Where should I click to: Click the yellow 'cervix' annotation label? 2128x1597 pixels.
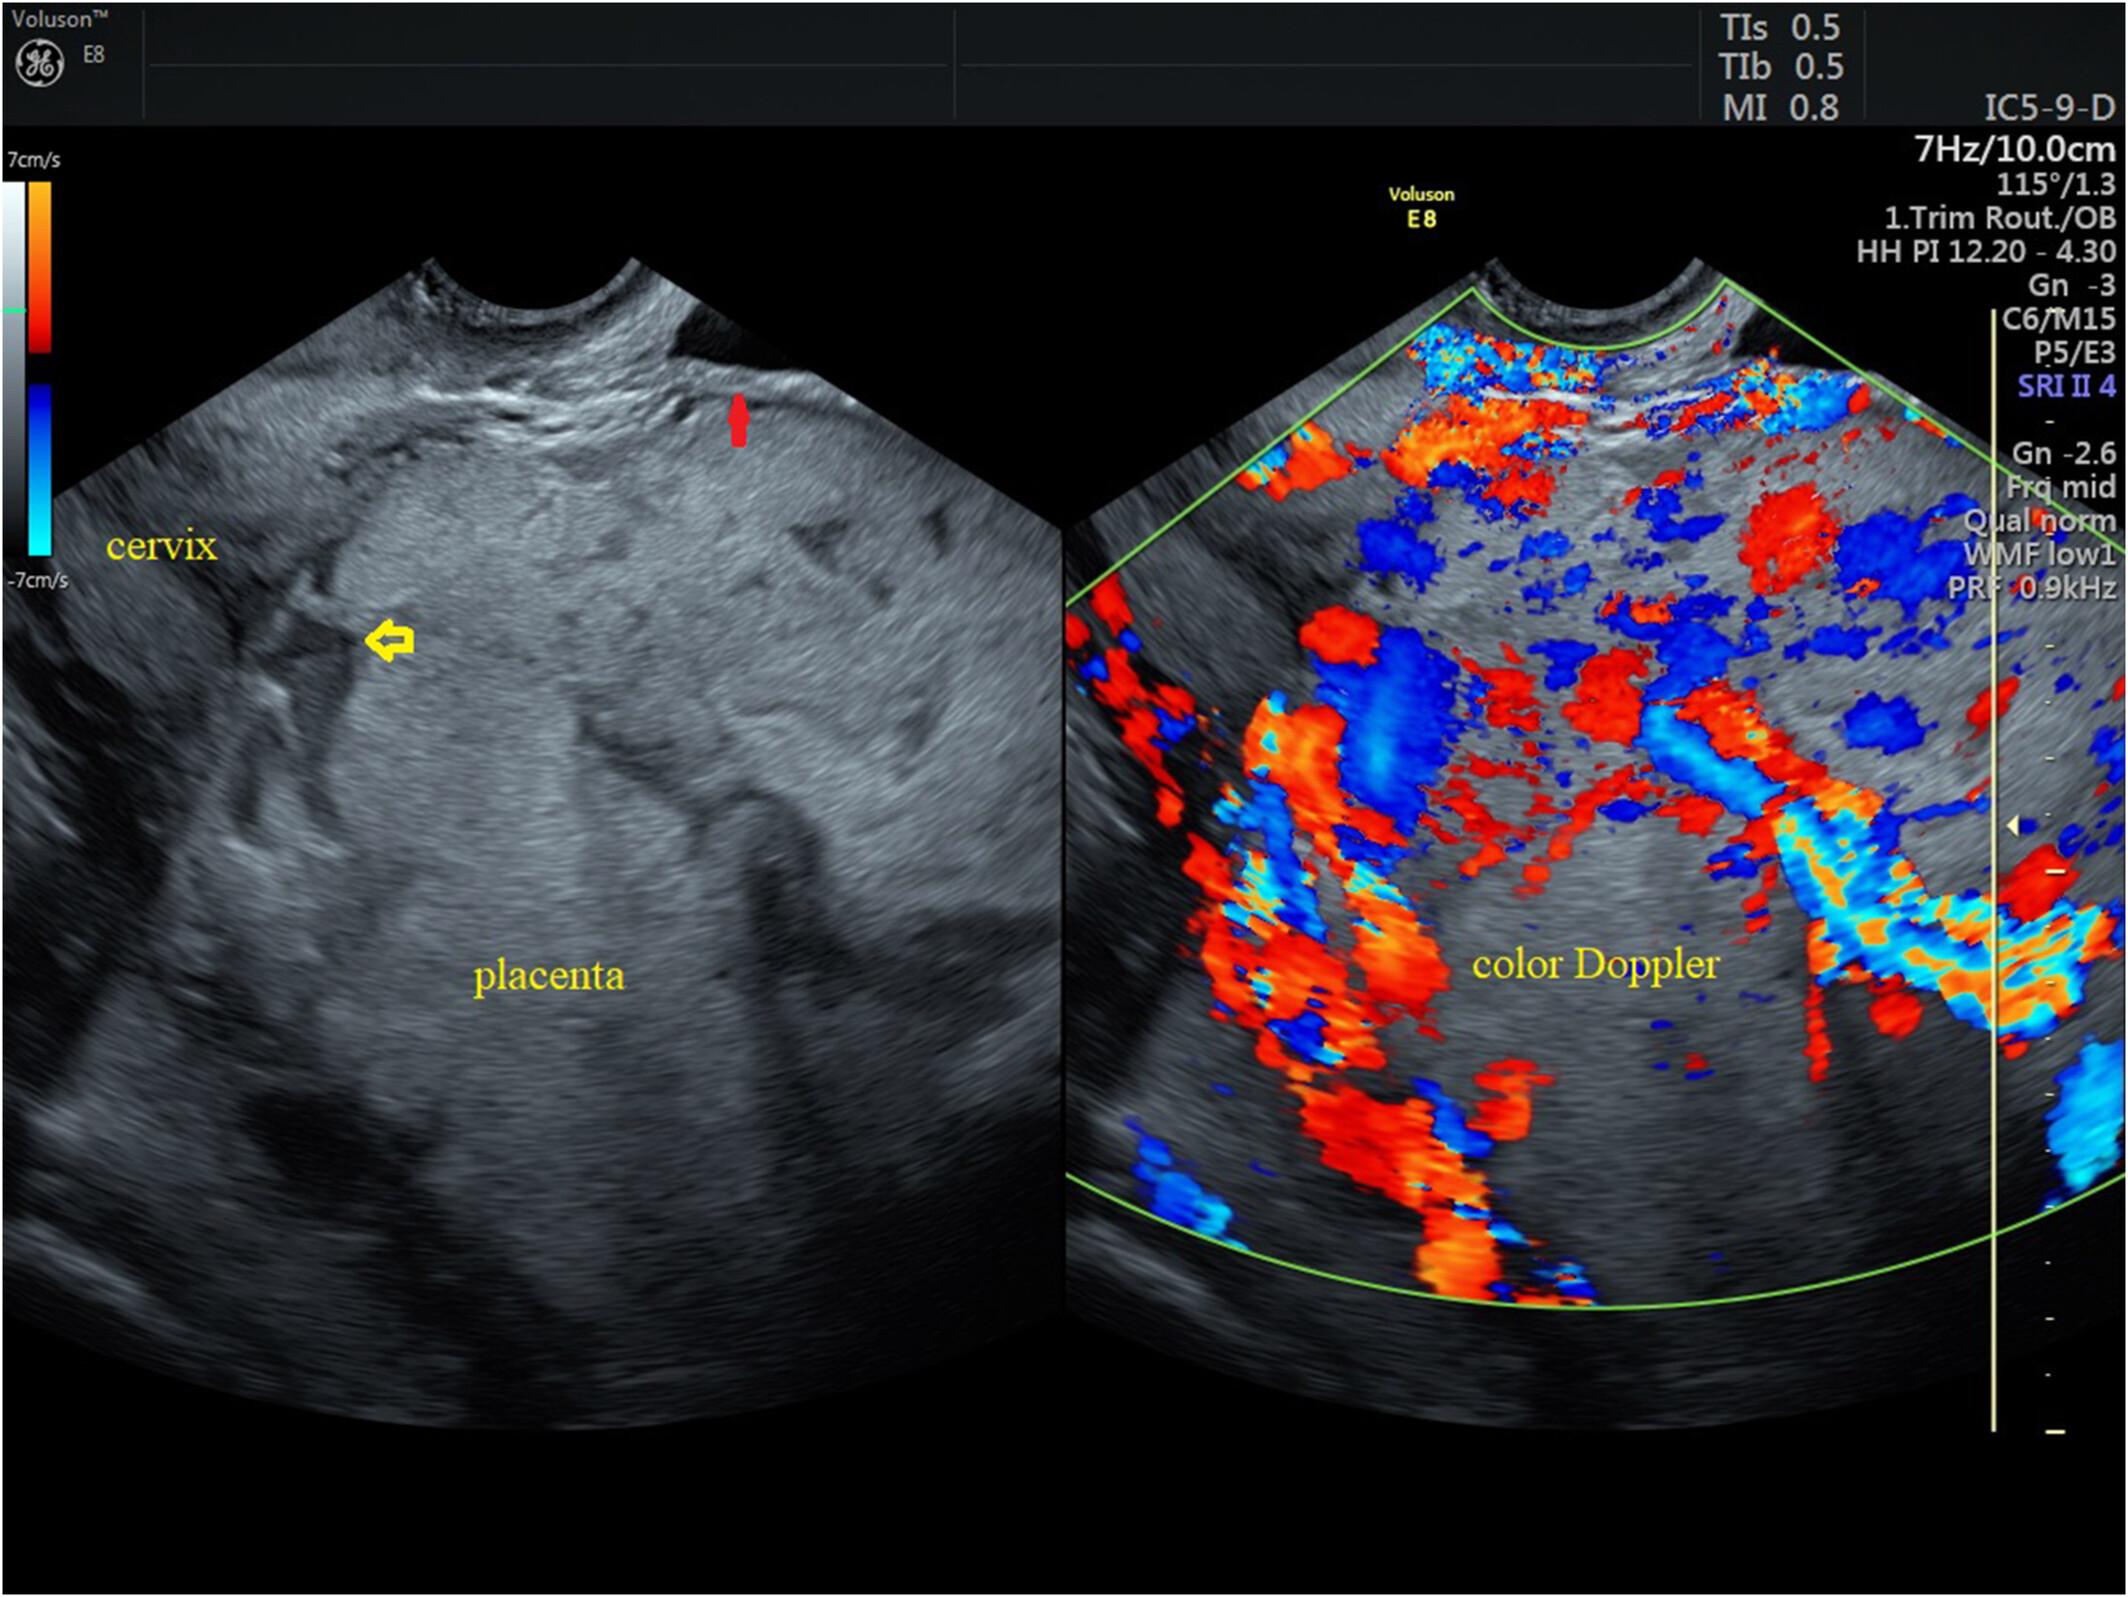pos(161,546)
